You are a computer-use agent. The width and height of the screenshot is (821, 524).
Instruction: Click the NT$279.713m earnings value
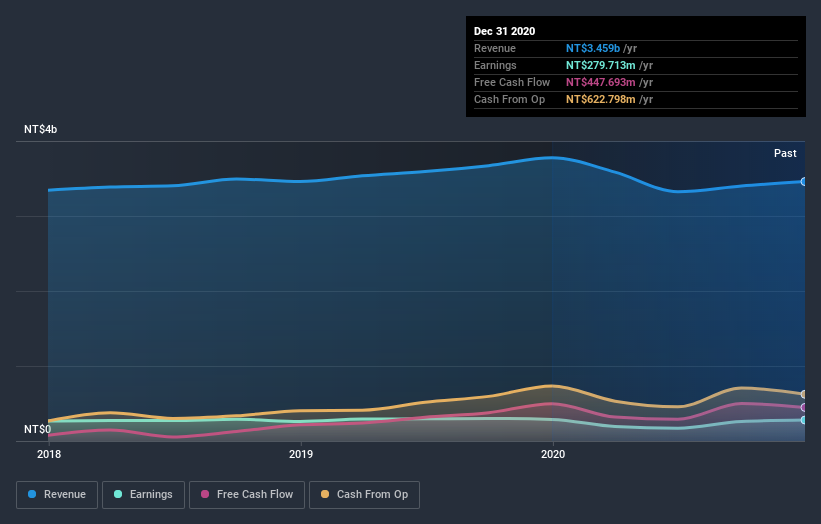point(601,65)
